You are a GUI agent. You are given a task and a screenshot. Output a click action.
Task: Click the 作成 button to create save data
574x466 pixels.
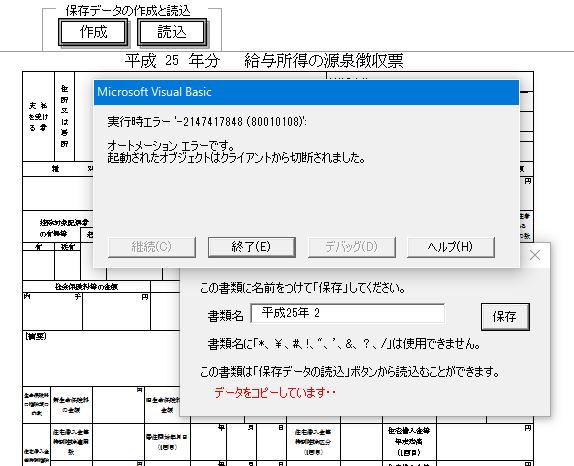93,32
